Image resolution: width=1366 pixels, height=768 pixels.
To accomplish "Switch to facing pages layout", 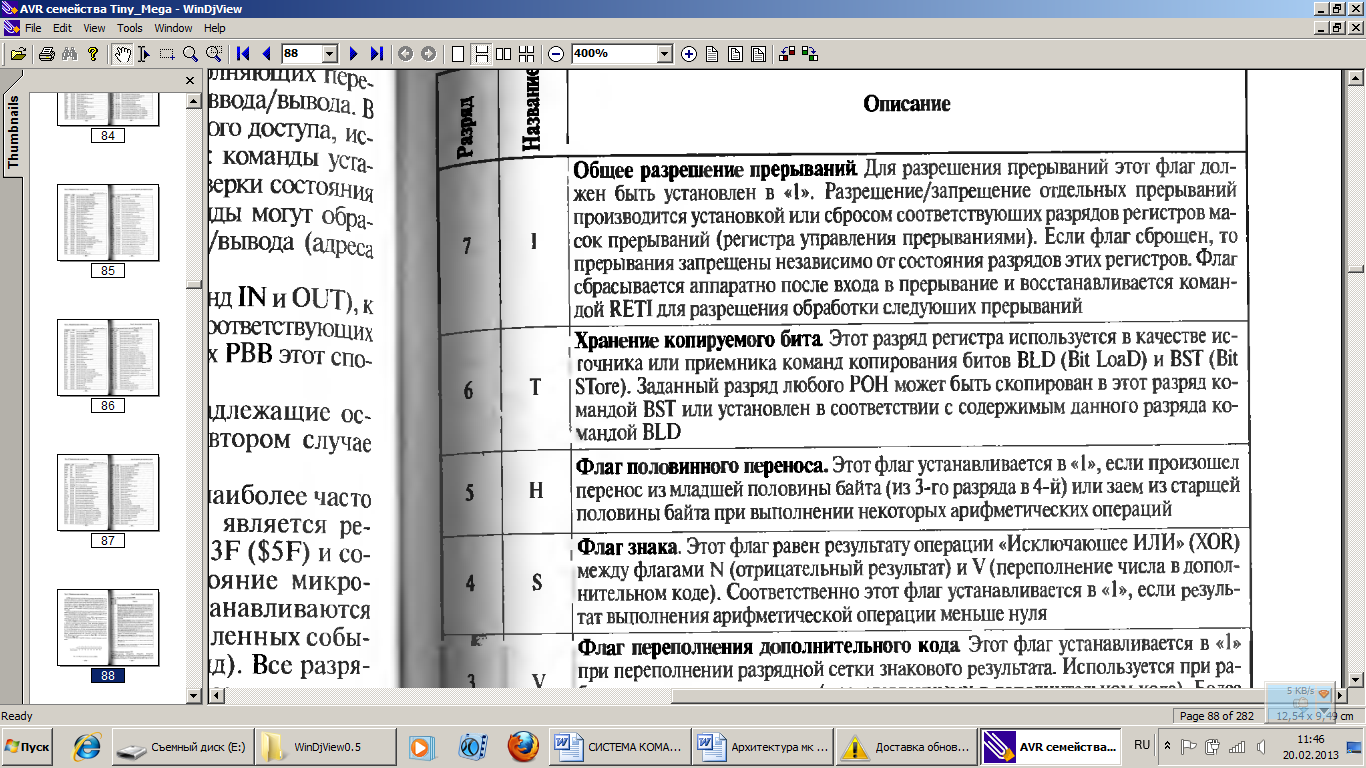I will 504,54.
